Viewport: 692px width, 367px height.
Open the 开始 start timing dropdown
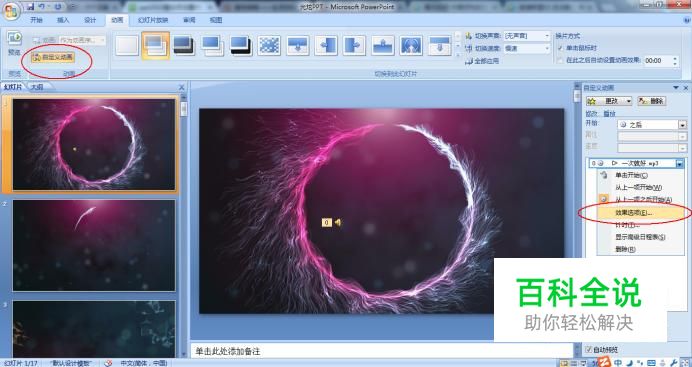click(651, 125)
